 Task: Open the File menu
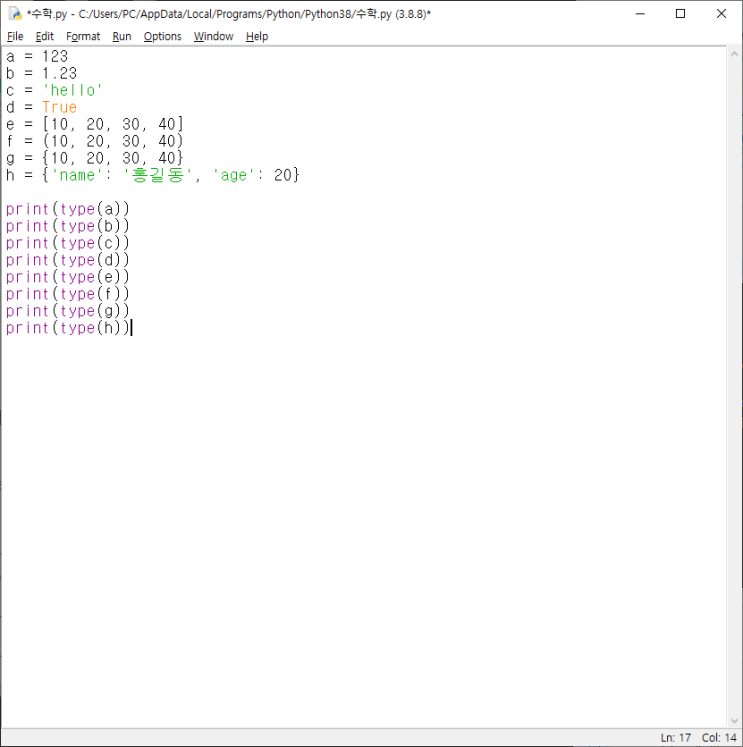tap(15, 37)
